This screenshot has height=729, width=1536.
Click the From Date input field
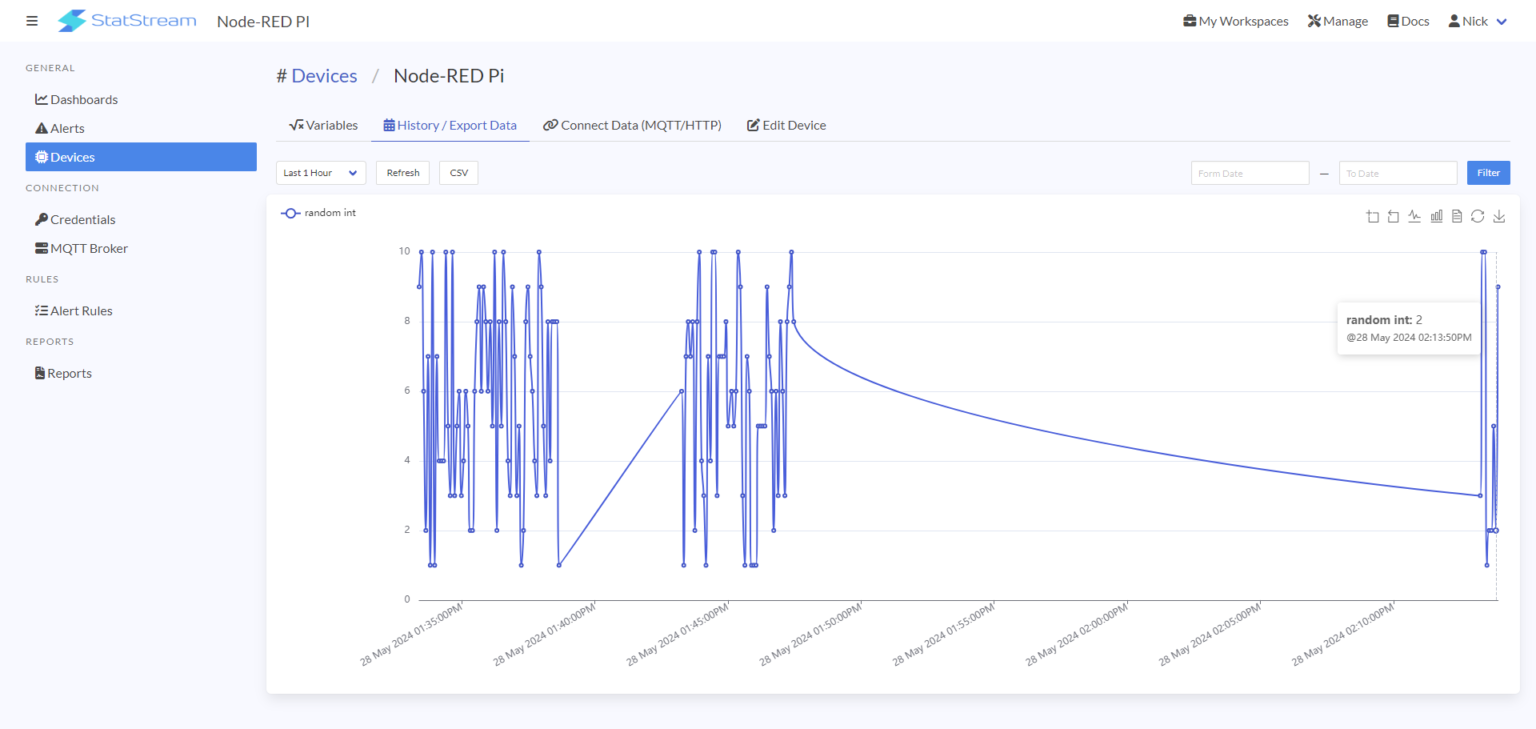point(1249,173)
